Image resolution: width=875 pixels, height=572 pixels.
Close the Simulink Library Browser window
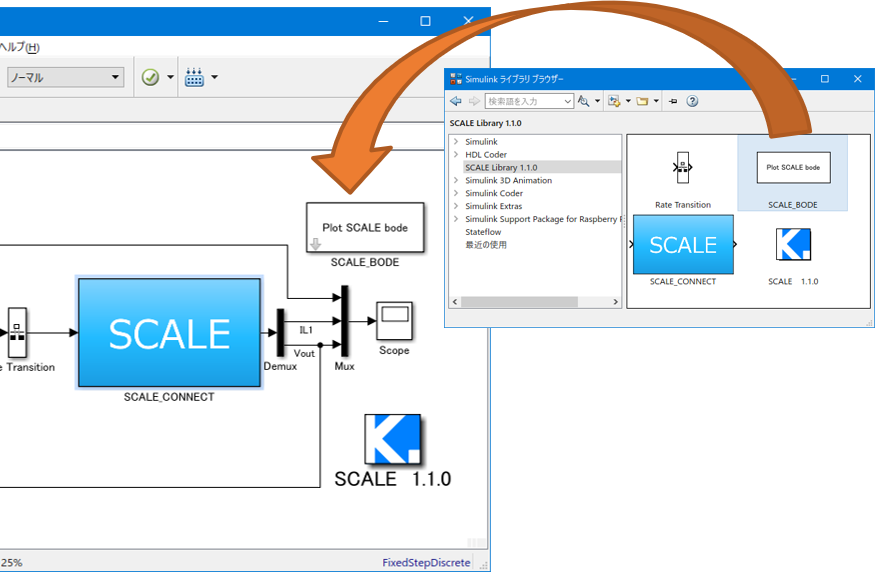(858, 79)
